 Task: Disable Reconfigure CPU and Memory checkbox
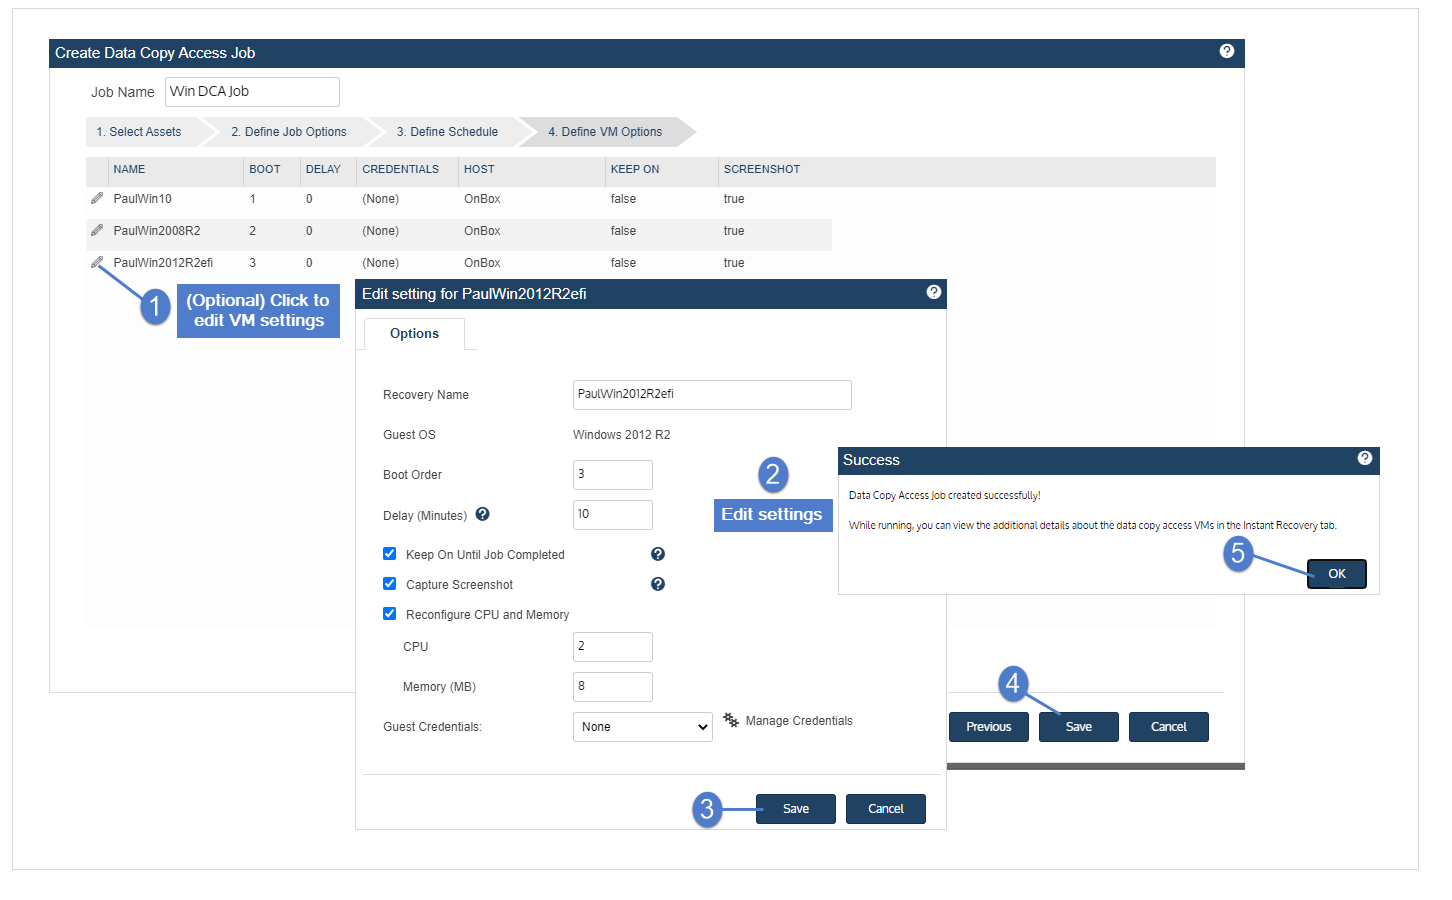click(390, 614)
